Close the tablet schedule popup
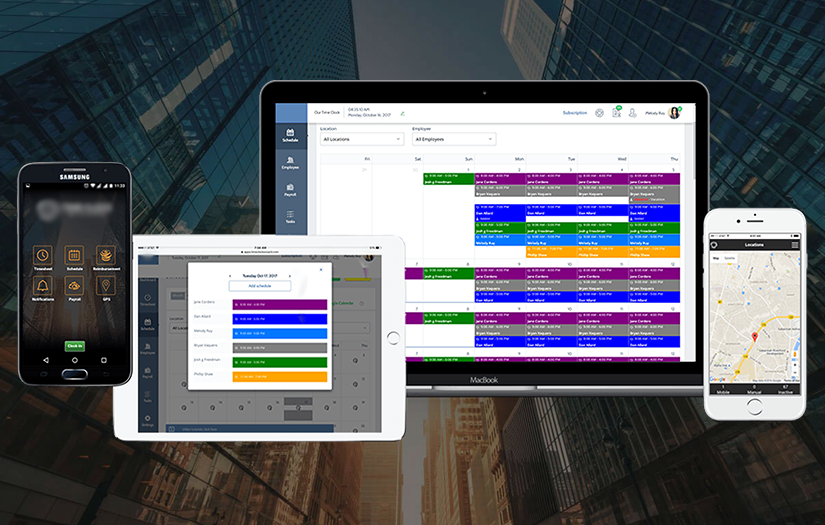 321,268
